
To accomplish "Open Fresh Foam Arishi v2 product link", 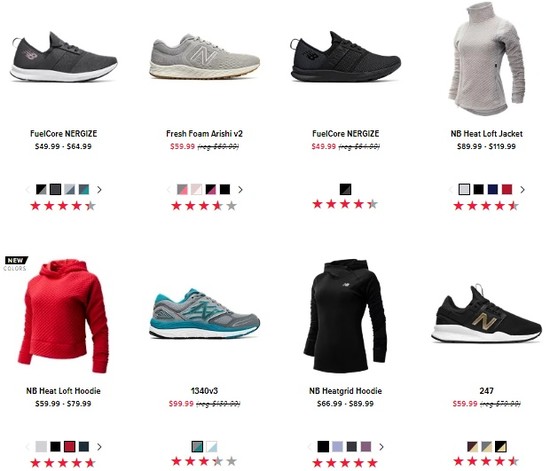I will (204, 134).
